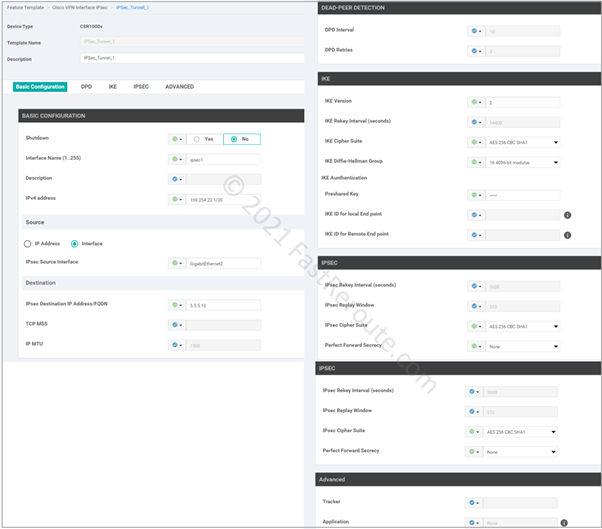This screenshot has width=602, height=529.
Task: Open the scope icon for IKE Diffie-Hellman Group
Action: [476, 162]
